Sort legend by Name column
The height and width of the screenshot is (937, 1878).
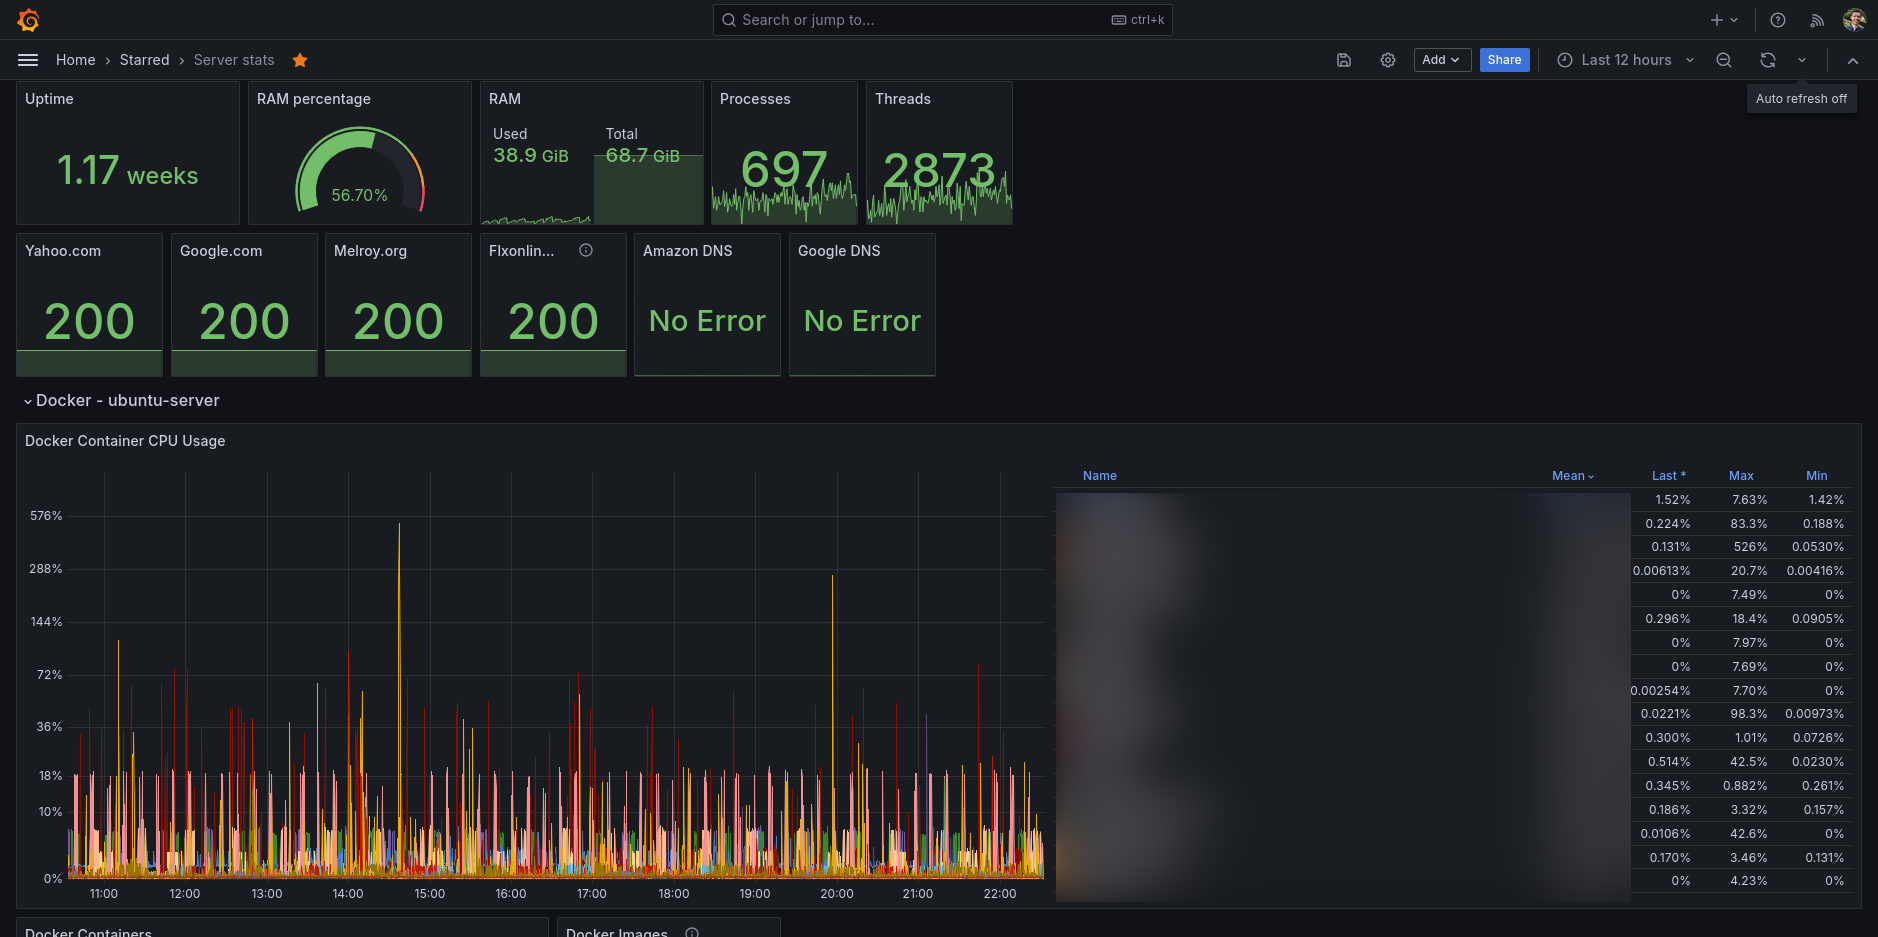1100,476
